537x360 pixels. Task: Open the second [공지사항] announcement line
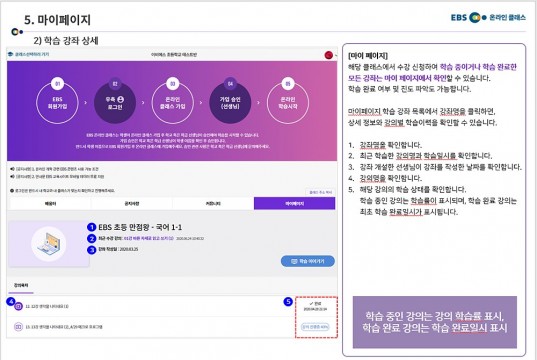[60, 176]
